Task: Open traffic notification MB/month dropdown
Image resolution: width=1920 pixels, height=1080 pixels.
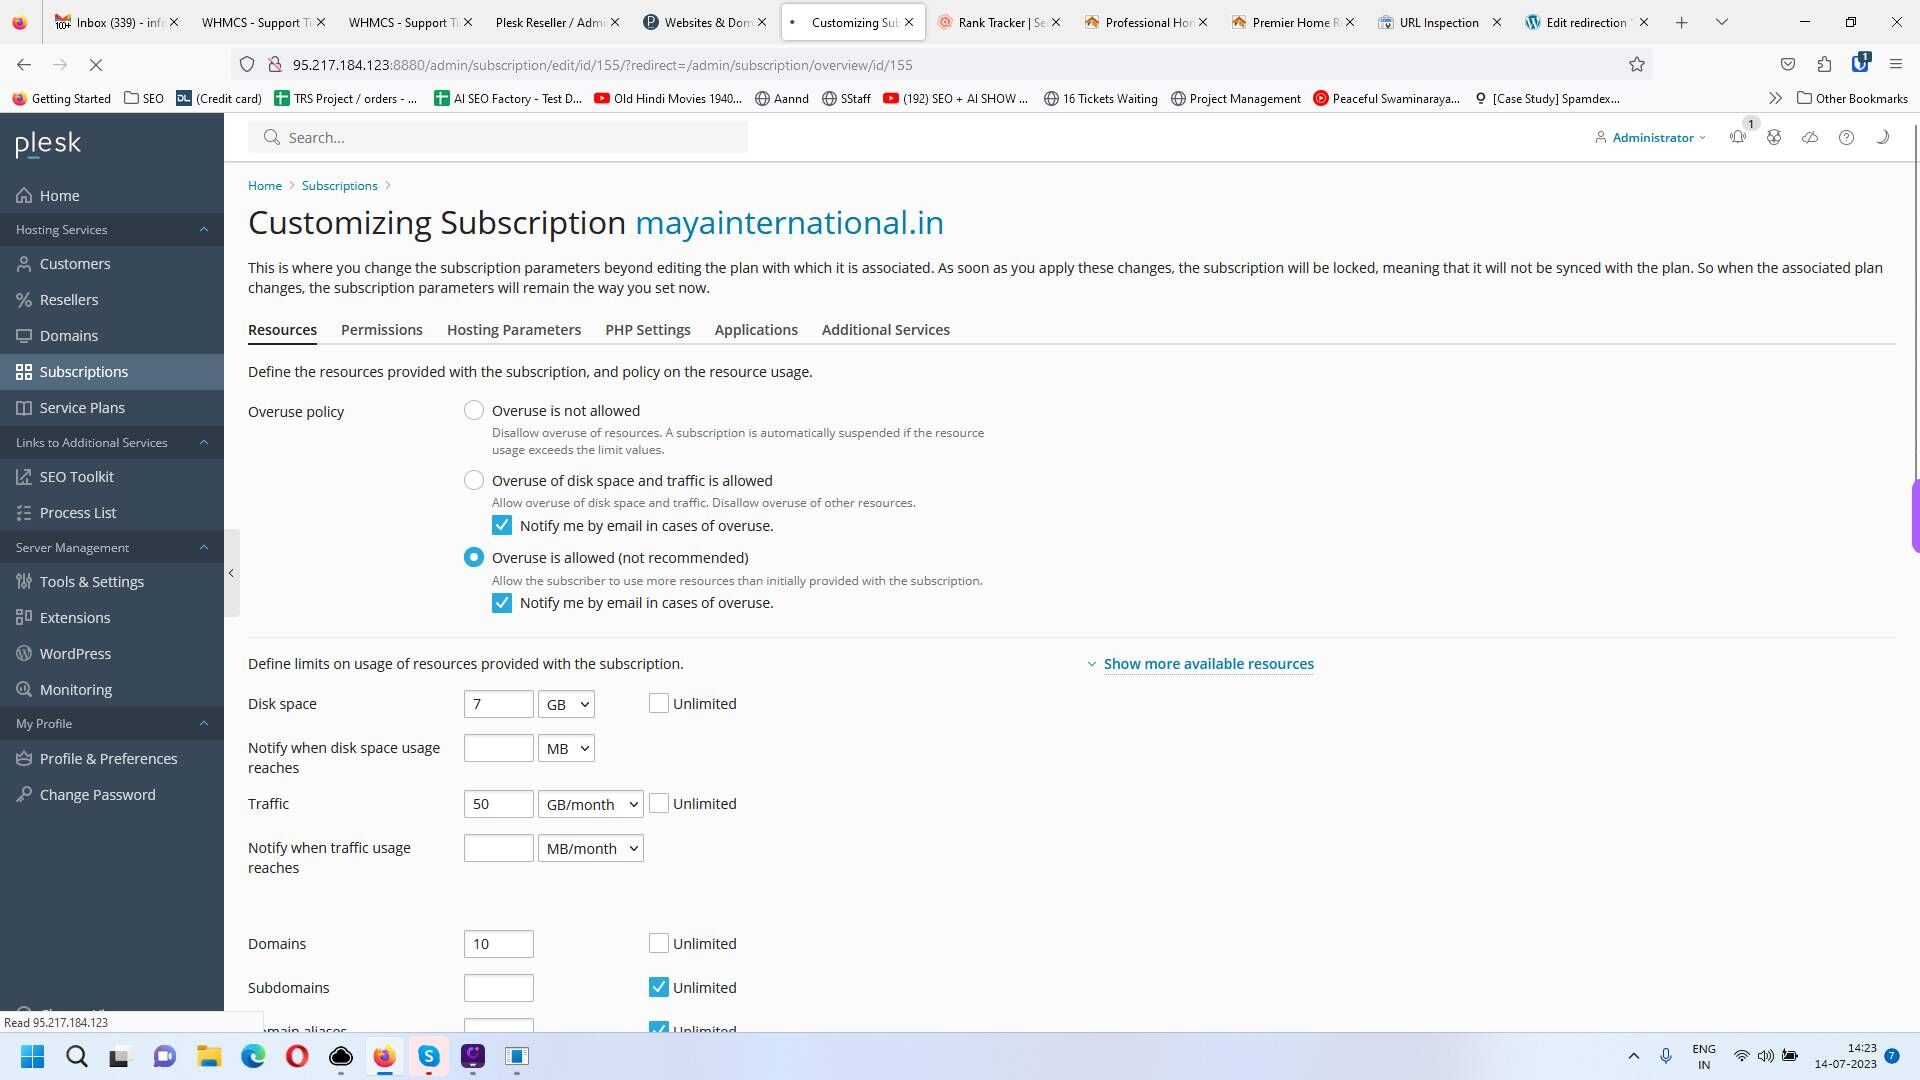Action: point(590,849)
